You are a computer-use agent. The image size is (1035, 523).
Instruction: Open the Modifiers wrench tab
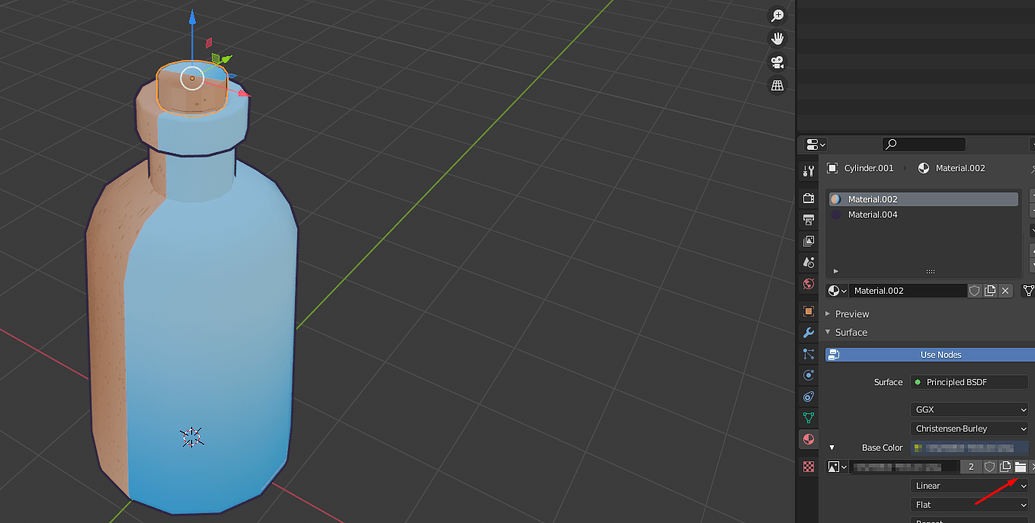[x=809, y=332]
